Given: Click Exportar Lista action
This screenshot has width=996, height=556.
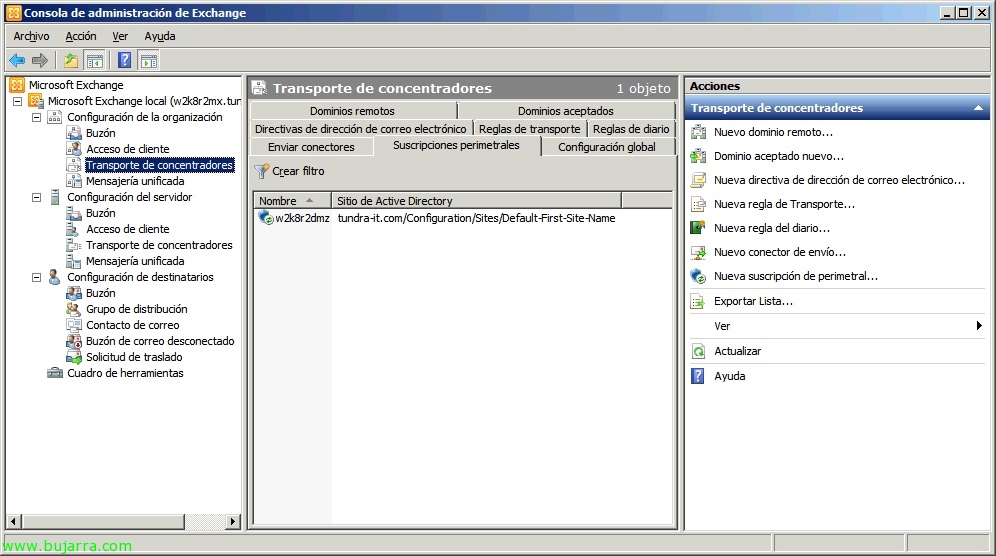Looking at the screenshot, I should 753,301.
